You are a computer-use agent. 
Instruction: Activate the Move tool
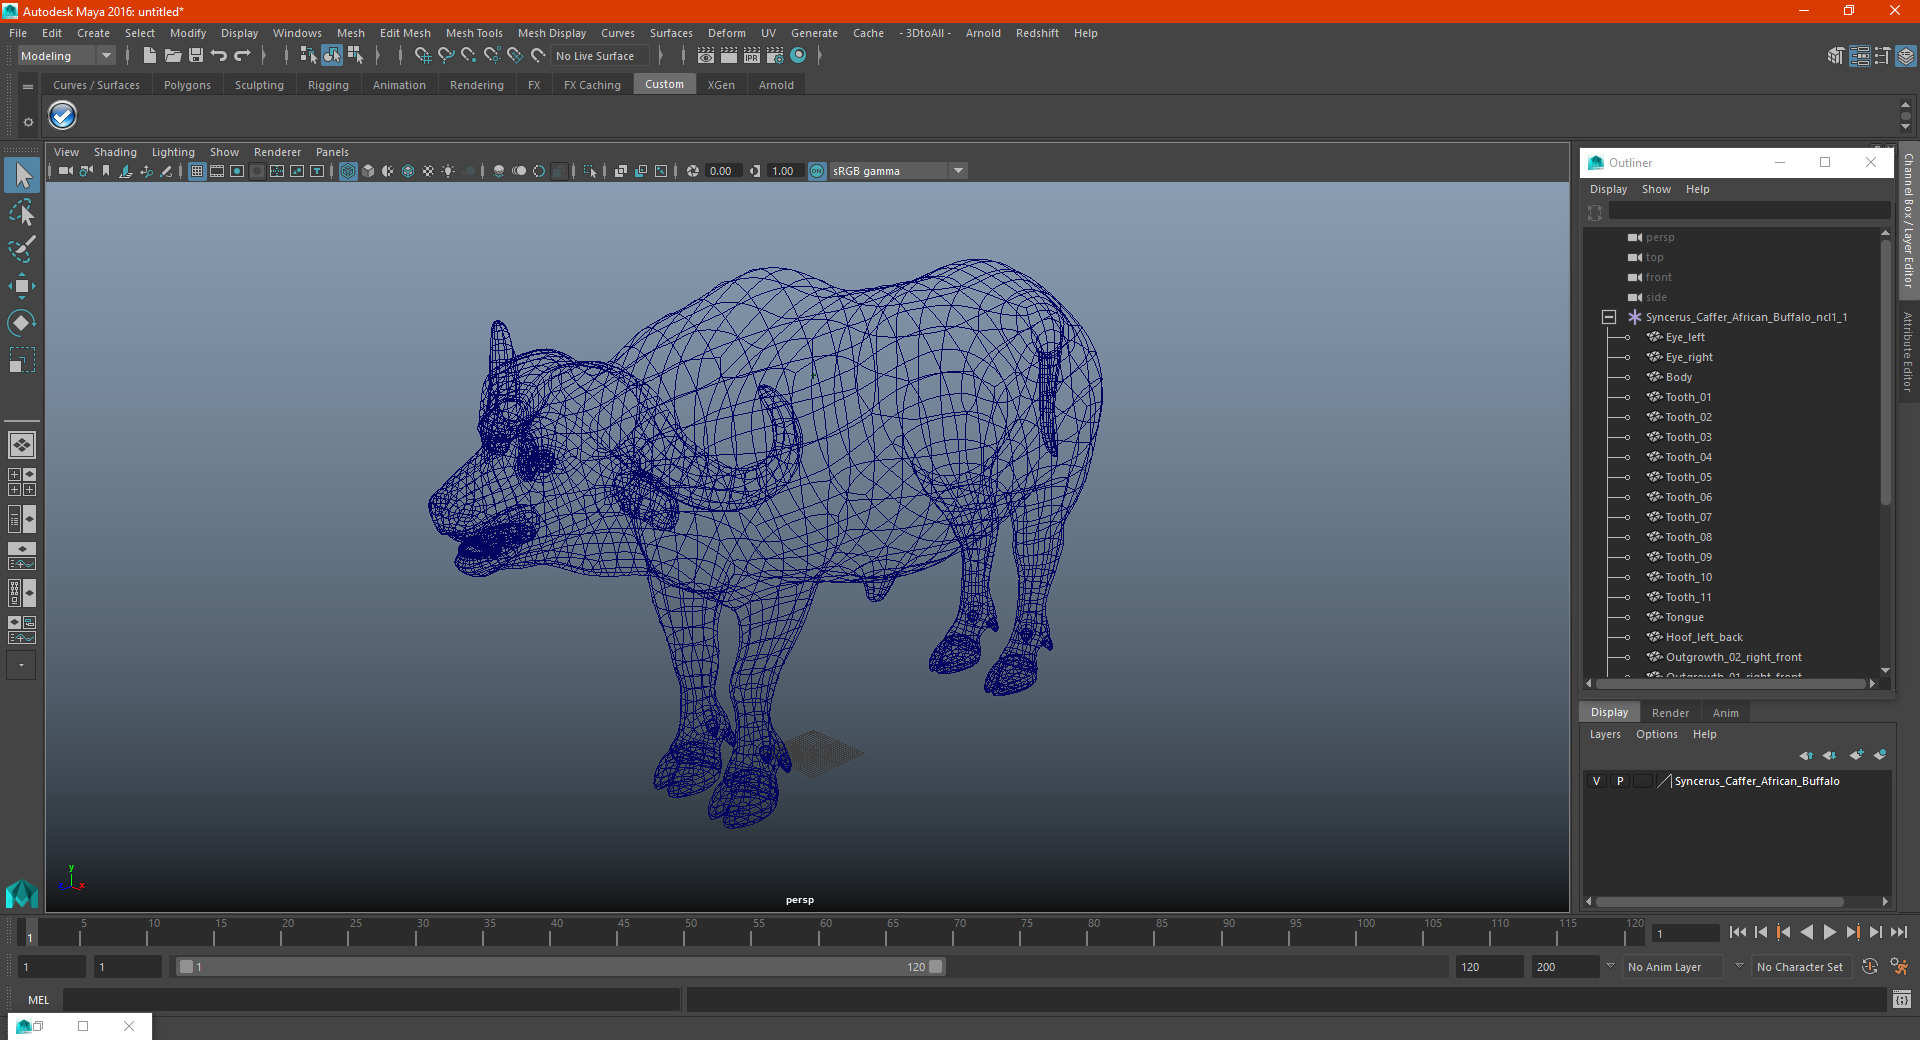pos(22,286)
